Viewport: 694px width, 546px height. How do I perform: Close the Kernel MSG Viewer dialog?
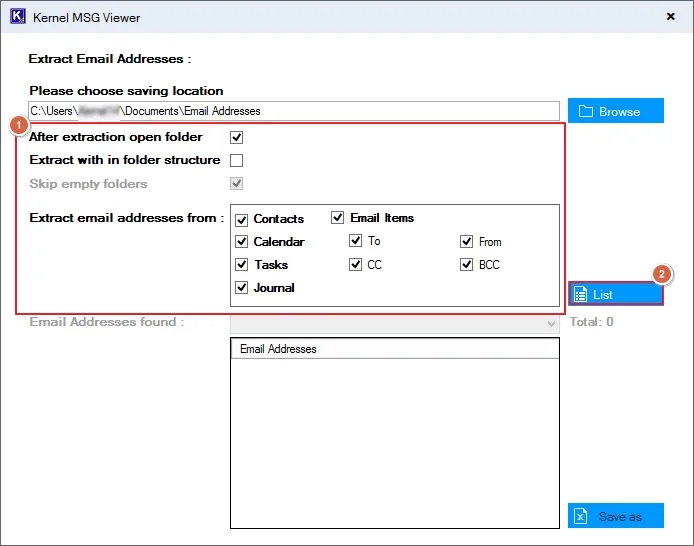669,17
